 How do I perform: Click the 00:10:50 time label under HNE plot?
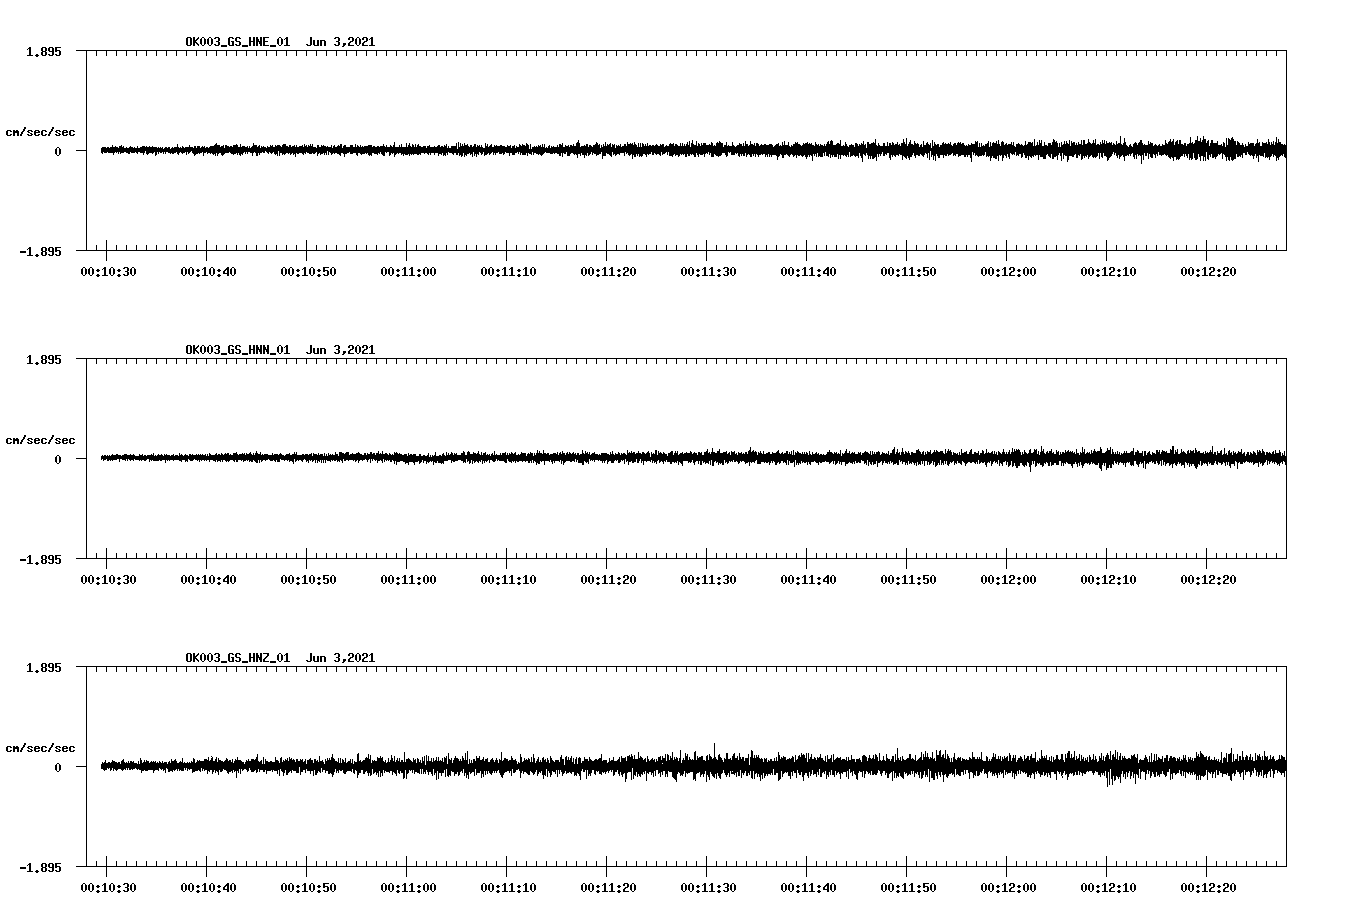[308, 272]
